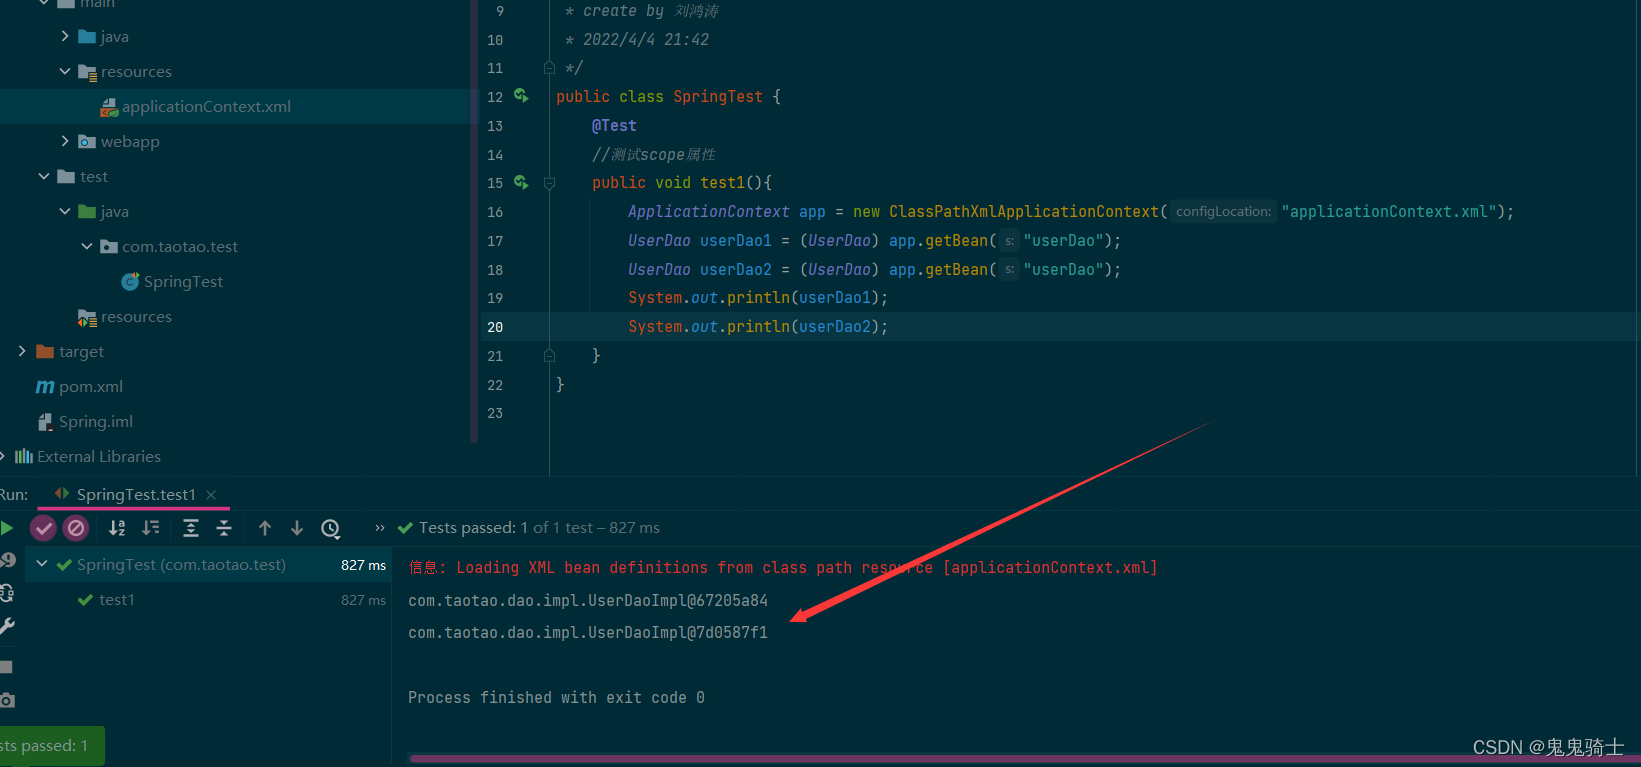Click the wrench settings icon in run sidebar
The width and height of the screenshot is (1641, 767).
pos(7,626)
